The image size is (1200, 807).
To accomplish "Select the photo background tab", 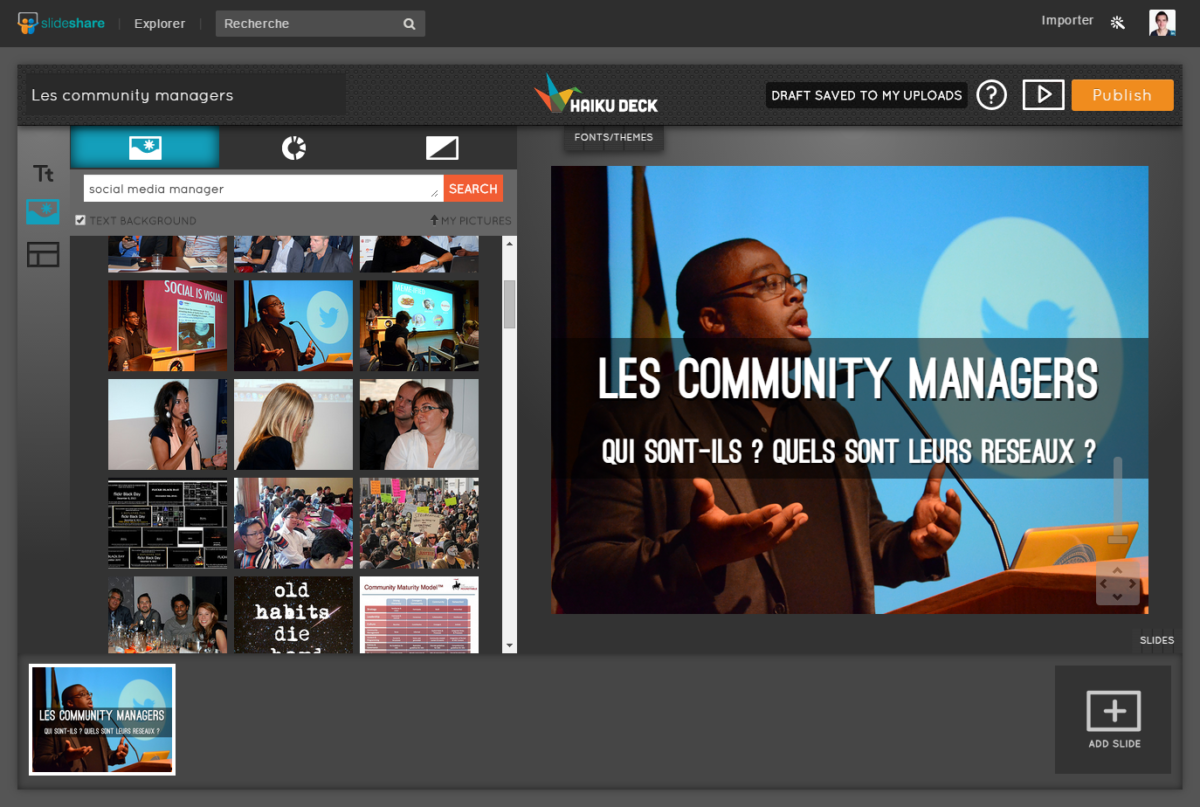I will (145, 148).
